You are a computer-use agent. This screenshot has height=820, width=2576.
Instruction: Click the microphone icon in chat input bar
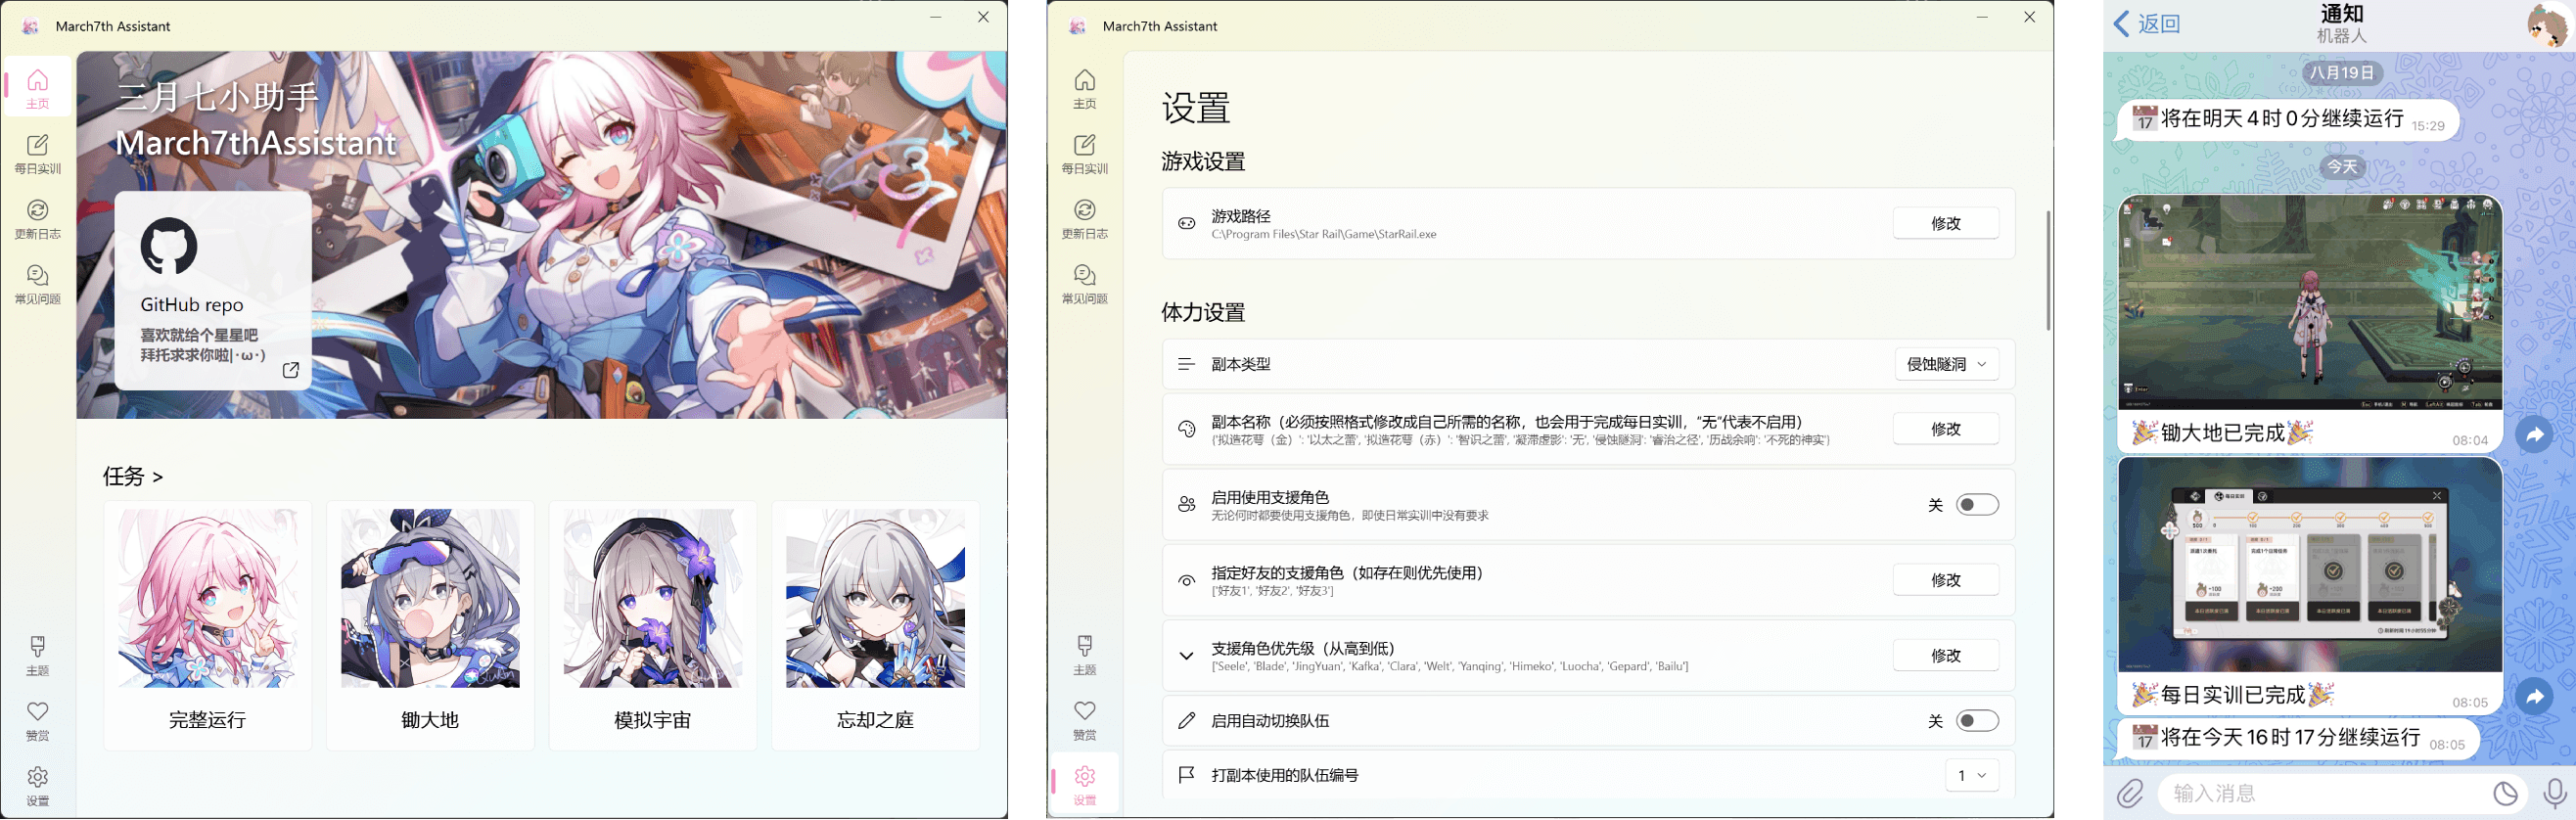coord(2554,793)
